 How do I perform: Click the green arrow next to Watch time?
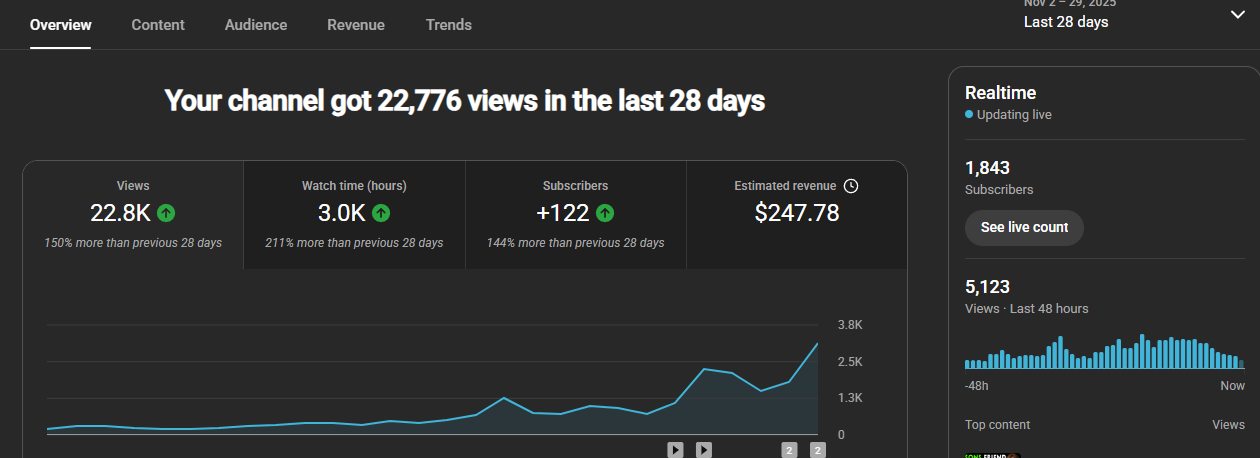(x=381, y=213)
